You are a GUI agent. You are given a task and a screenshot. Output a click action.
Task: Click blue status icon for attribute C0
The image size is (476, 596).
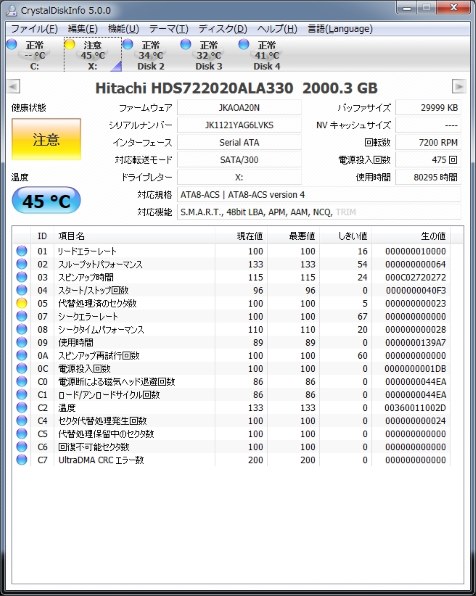pos(22,381)
